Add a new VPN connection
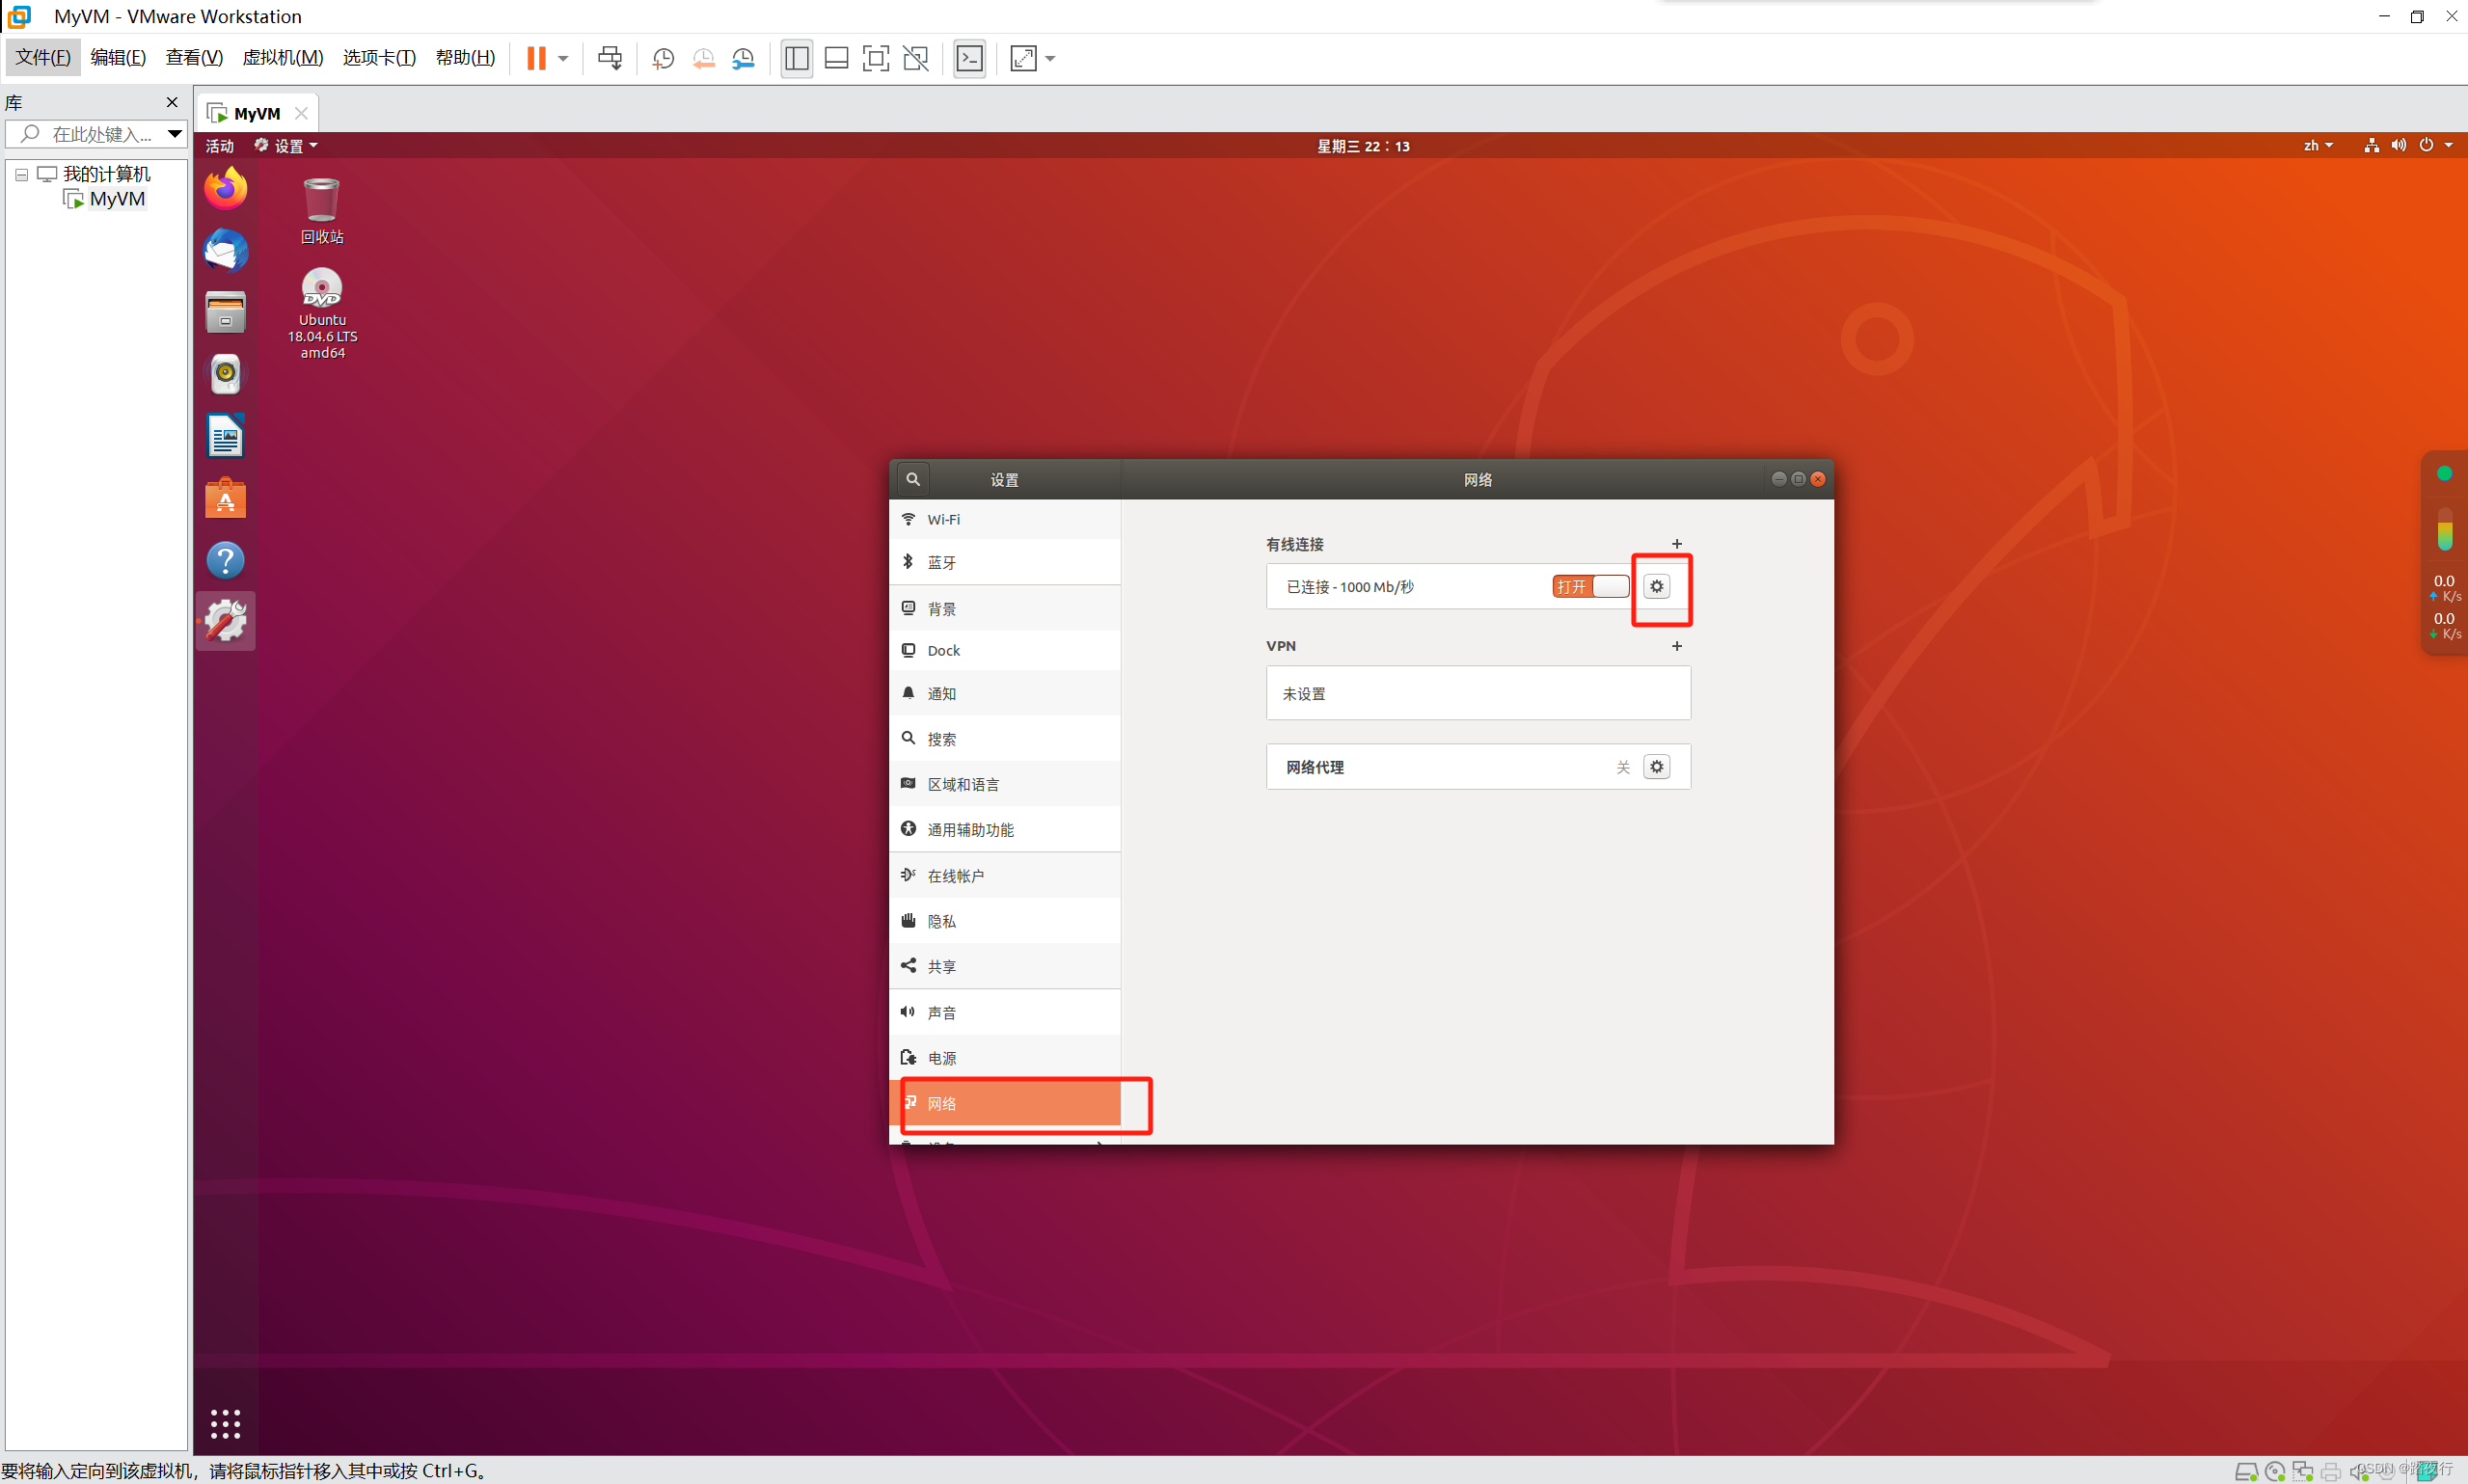The width and height of the screenshot is (2468, 1484). click(x=1677, y=646)
